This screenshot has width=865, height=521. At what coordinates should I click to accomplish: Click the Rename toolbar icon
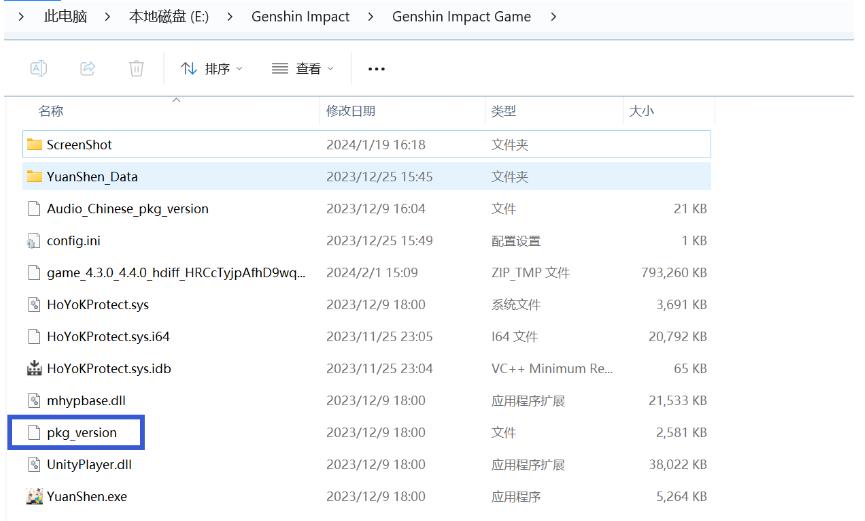click(x=39, y=68)
